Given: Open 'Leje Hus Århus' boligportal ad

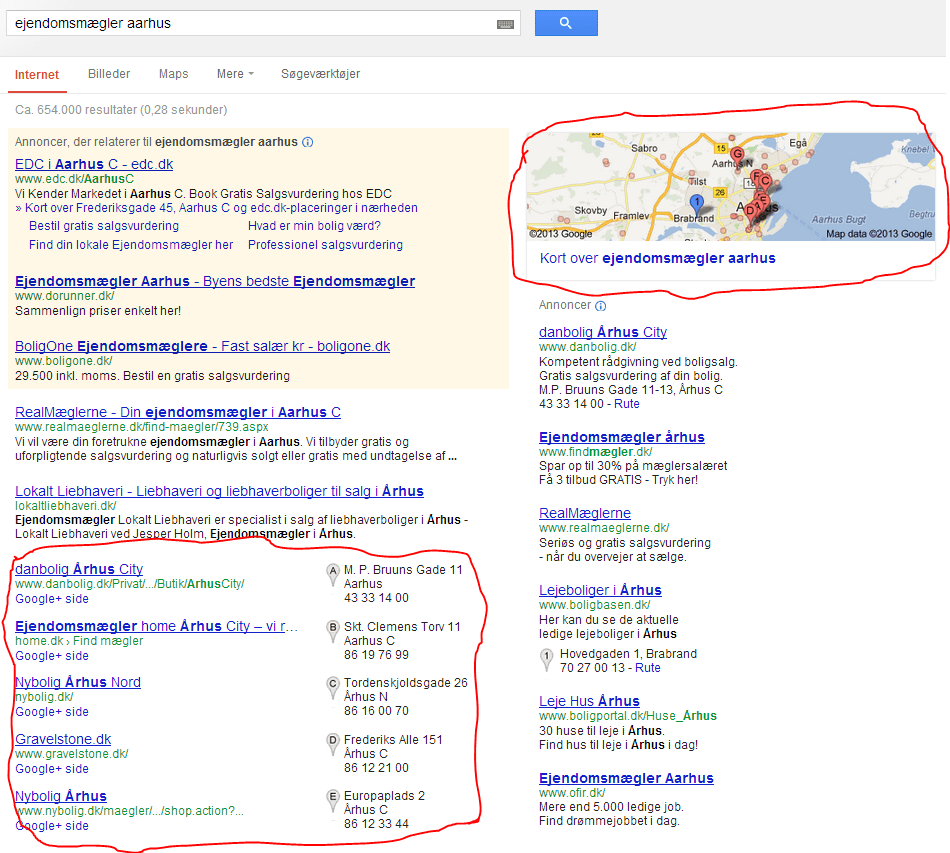Looking at the screenshot, I should [x=590, y=701].
